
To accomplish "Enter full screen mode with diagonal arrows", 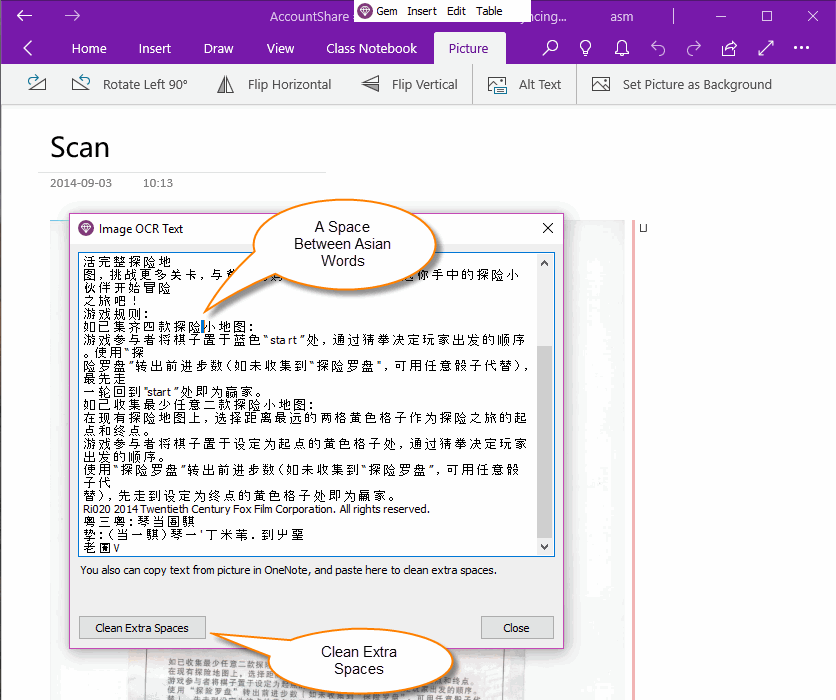I will 766,49.
